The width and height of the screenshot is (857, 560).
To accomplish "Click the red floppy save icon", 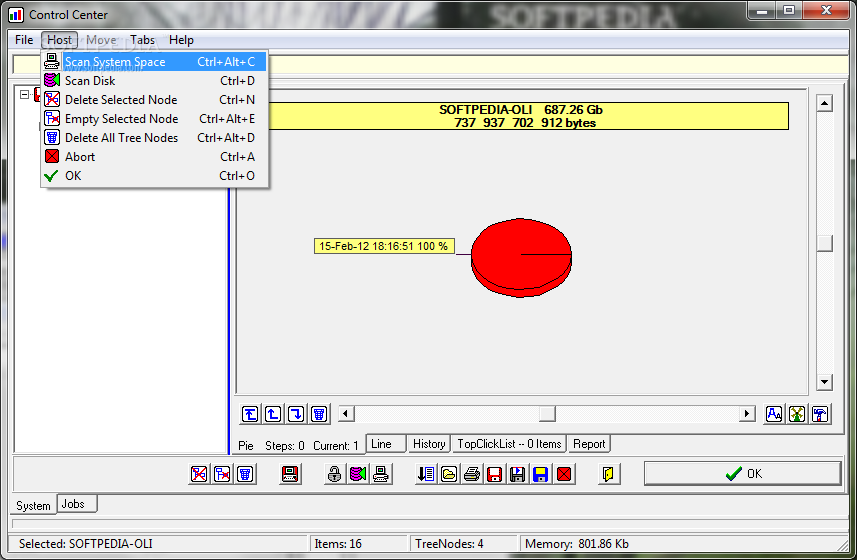I will pyautogui.click(x=495, y=474).
